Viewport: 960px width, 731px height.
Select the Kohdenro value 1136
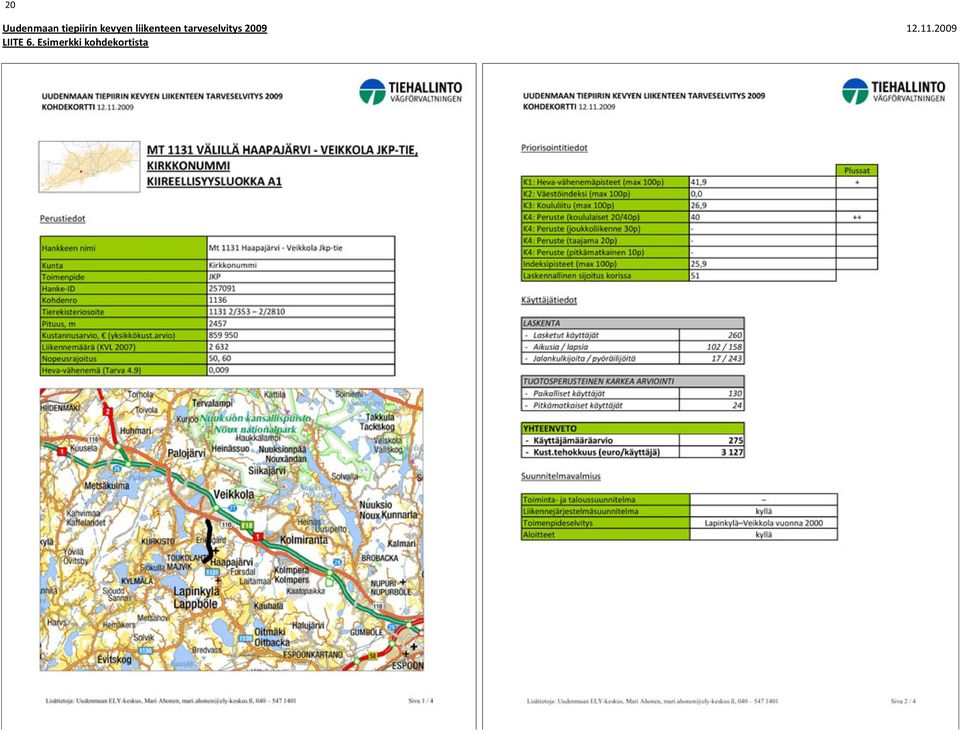click(218, 300)
